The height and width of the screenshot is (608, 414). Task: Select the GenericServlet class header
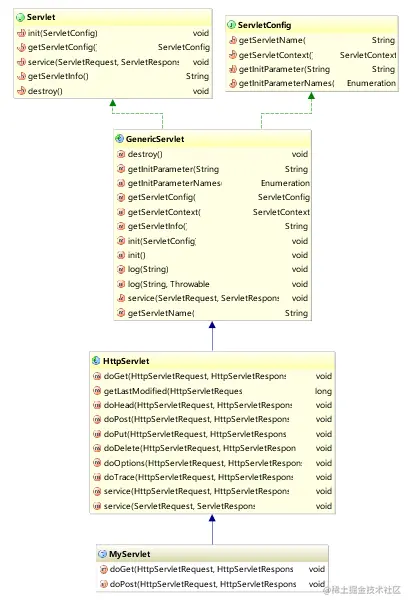(212, 139)
